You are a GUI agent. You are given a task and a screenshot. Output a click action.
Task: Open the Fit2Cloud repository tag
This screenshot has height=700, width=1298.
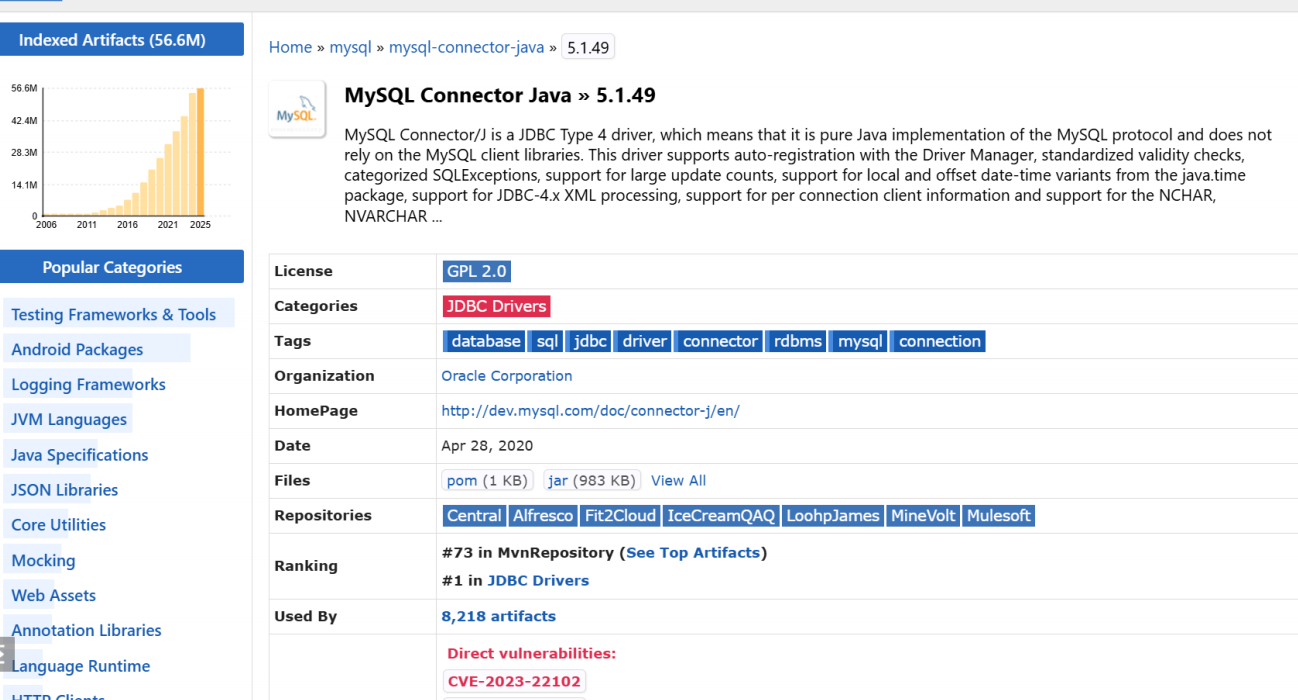coord(620,516)
